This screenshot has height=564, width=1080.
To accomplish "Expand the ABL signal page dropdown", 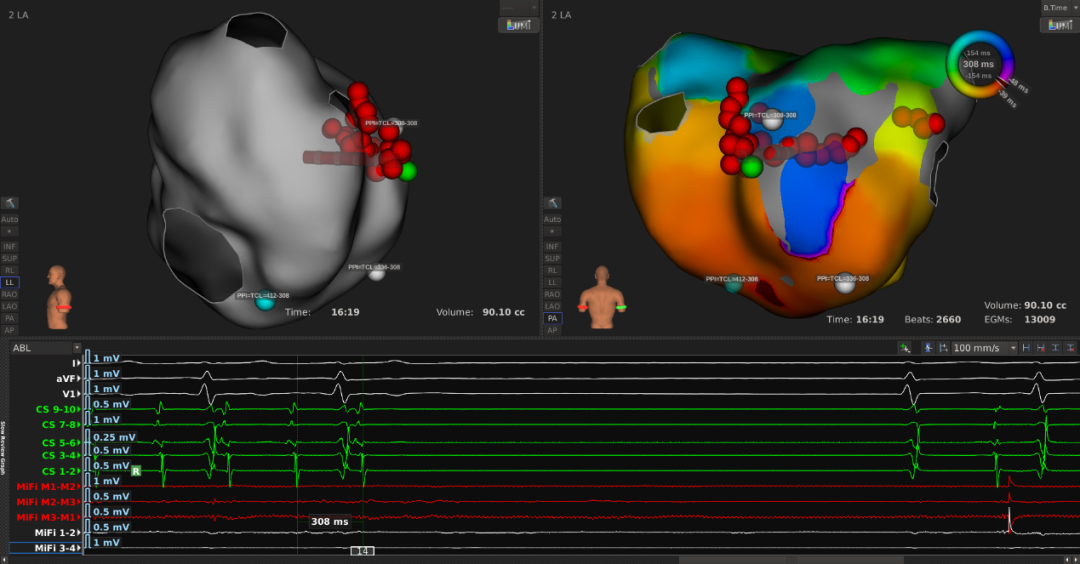I will (45, 348).
